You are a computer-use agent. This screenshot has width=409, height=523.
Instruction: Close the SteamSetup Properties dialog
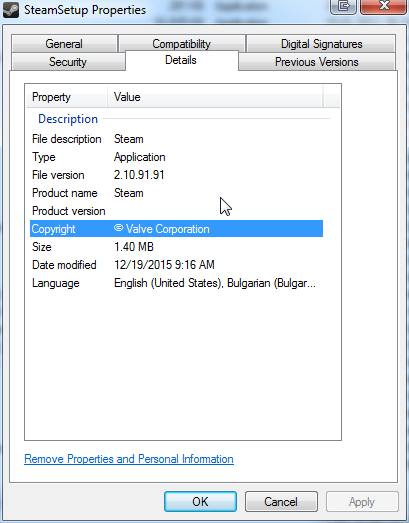click(x=383, y=6)
